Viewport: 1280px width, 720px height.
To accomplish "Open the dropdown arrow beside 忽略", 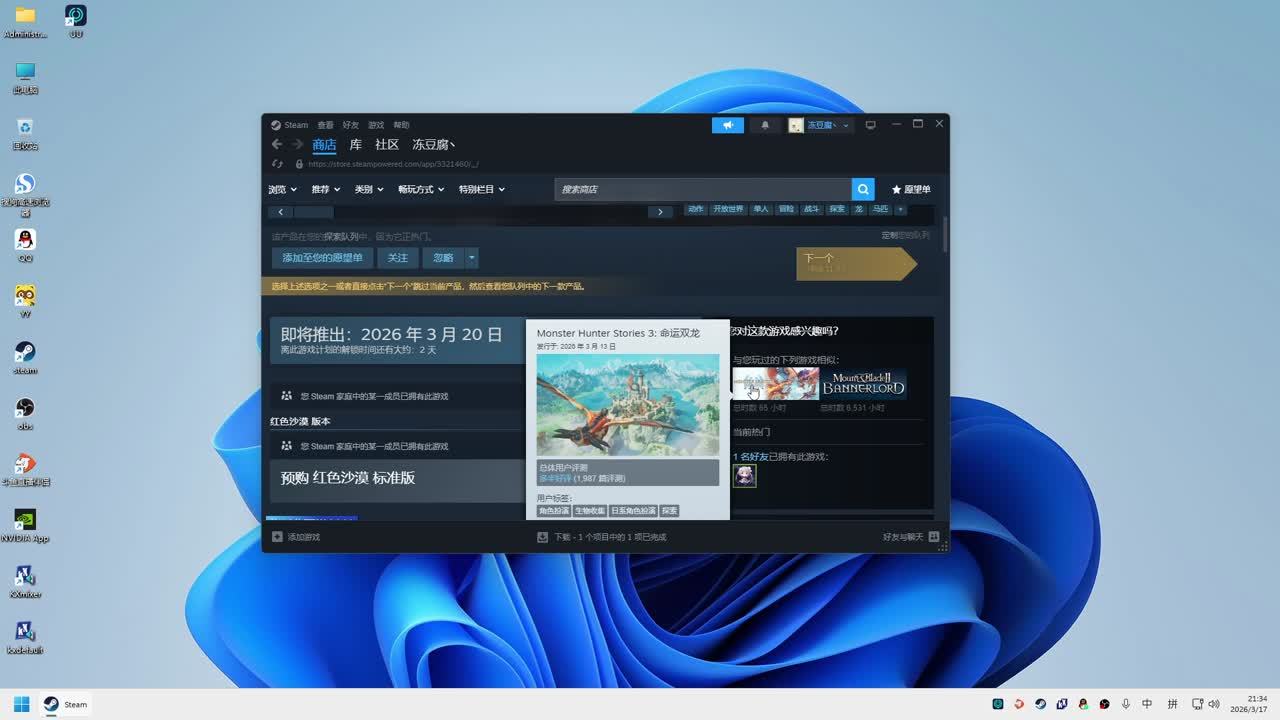I will click(471, 258).
